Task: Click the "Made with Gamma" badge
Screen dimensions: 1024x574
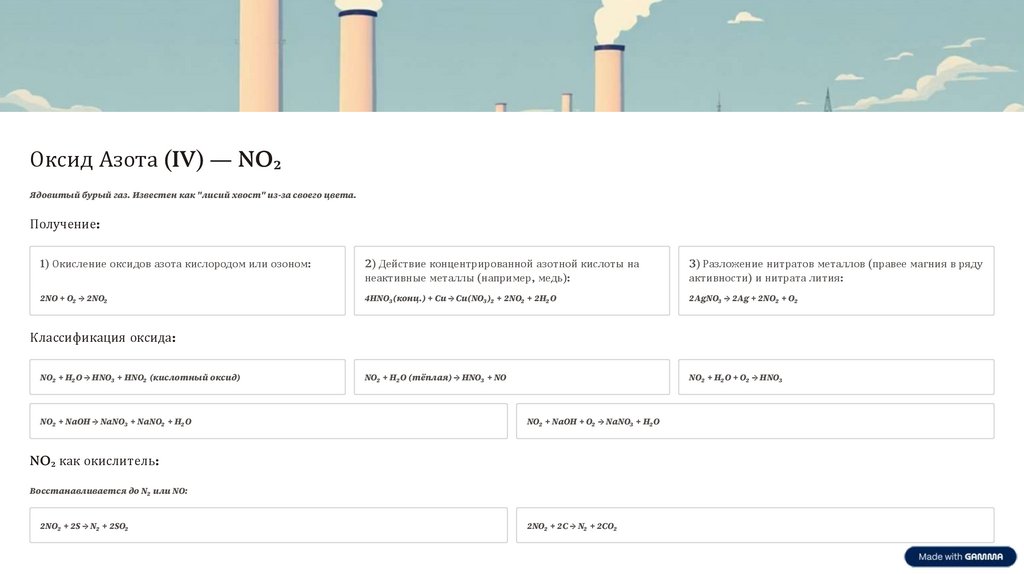Action: (x=960, y=557)
